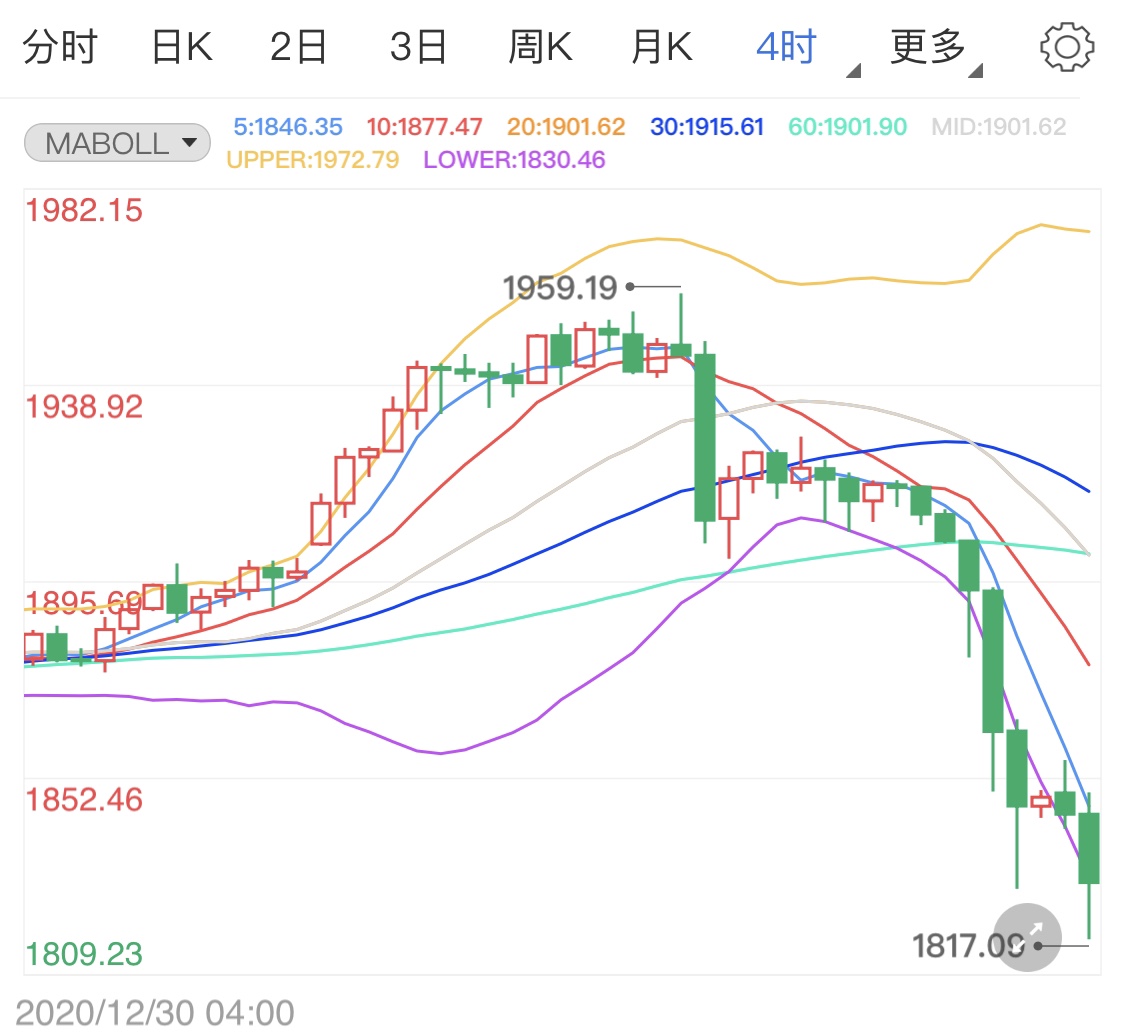Click the MA30 value 30:1915.61
This screenshot has height=1036, width=1125.
point(707,127)
